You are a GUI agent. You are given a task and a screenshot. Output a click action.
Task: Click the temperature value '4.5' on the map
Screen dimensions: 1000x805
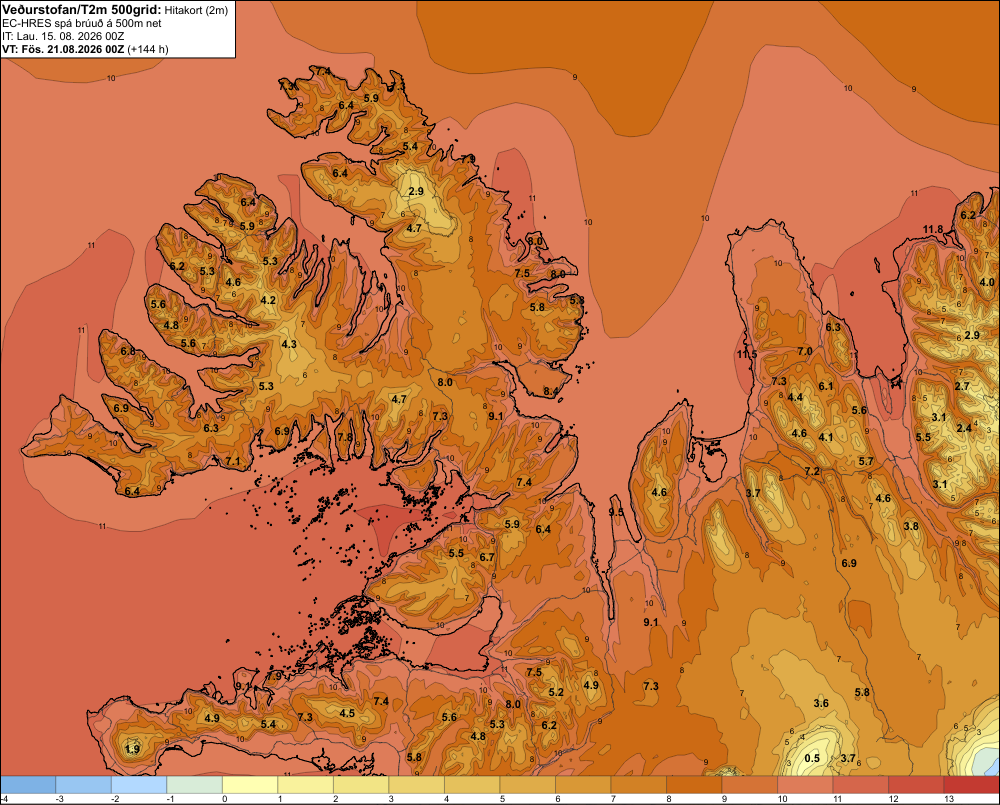[x=347, y=713]
